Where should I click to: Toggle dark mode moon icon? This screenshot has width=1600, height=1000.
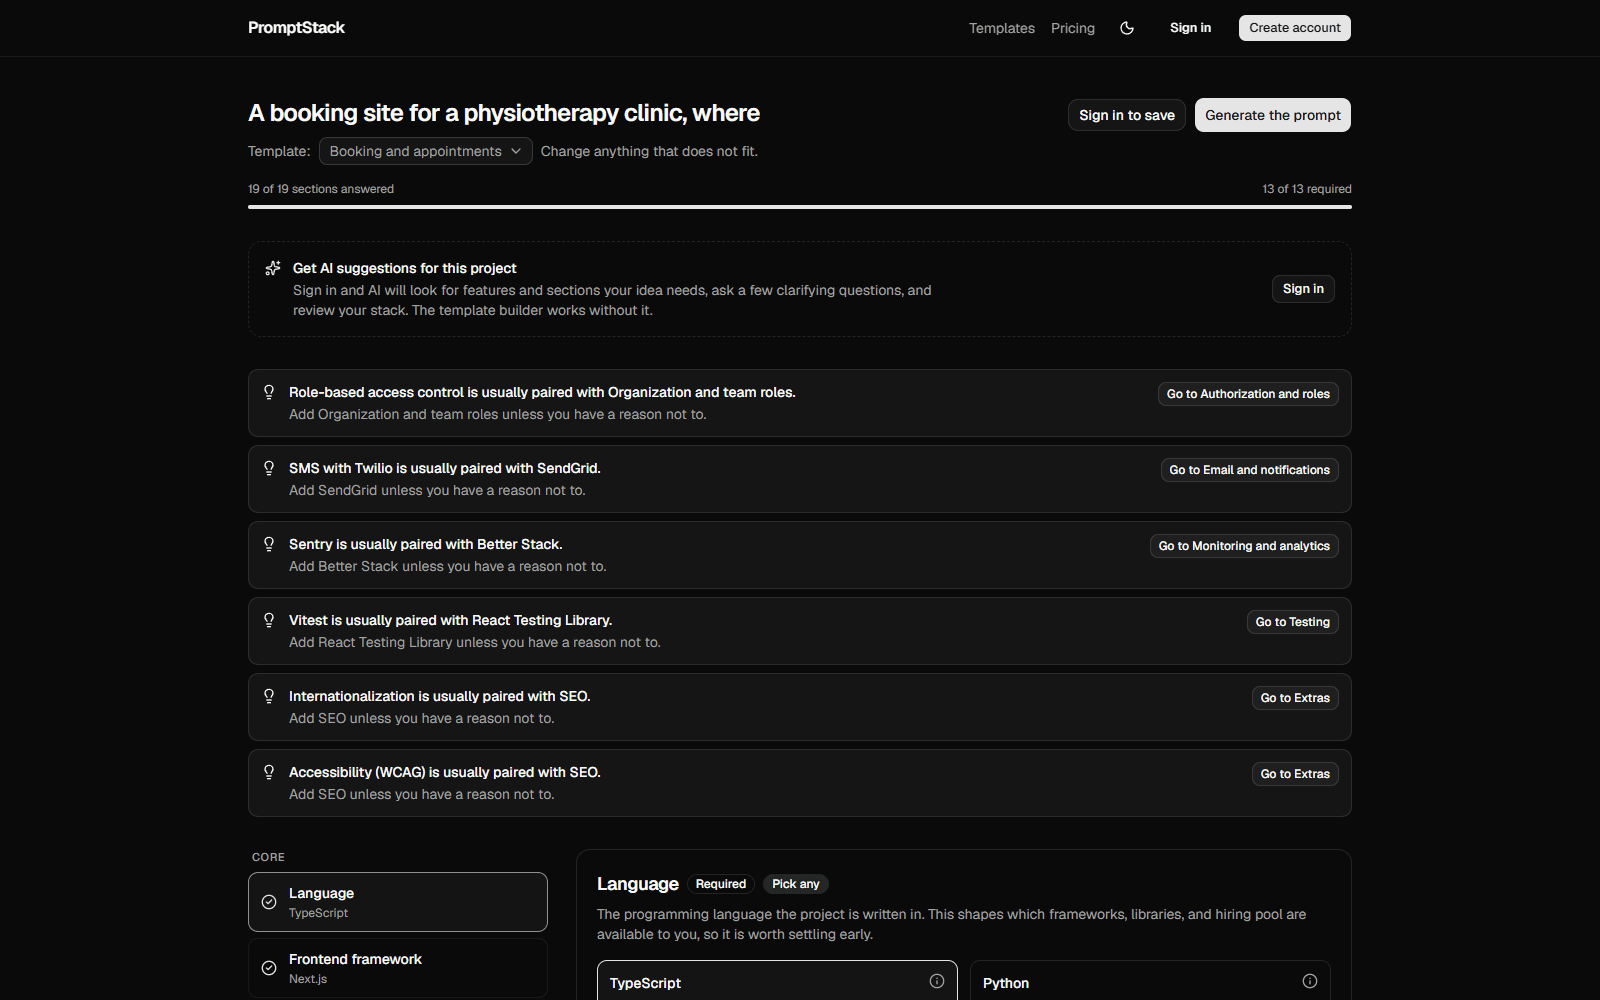(1127, 28)
